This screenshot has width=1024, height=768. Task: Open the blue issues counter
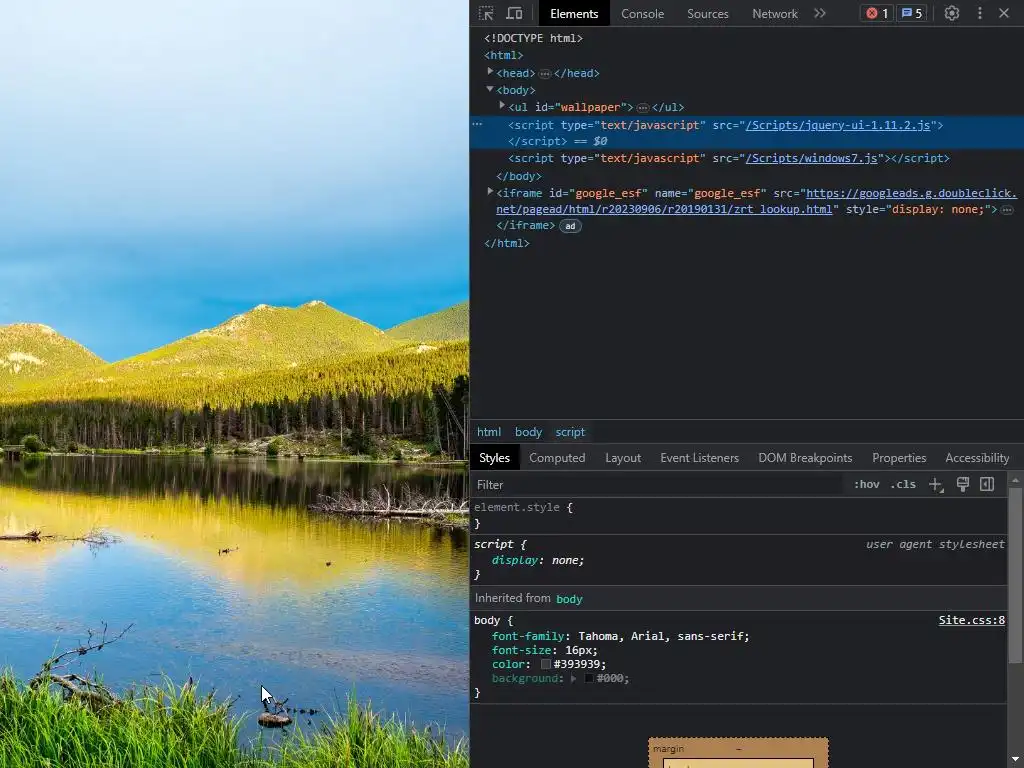(912, 13)
